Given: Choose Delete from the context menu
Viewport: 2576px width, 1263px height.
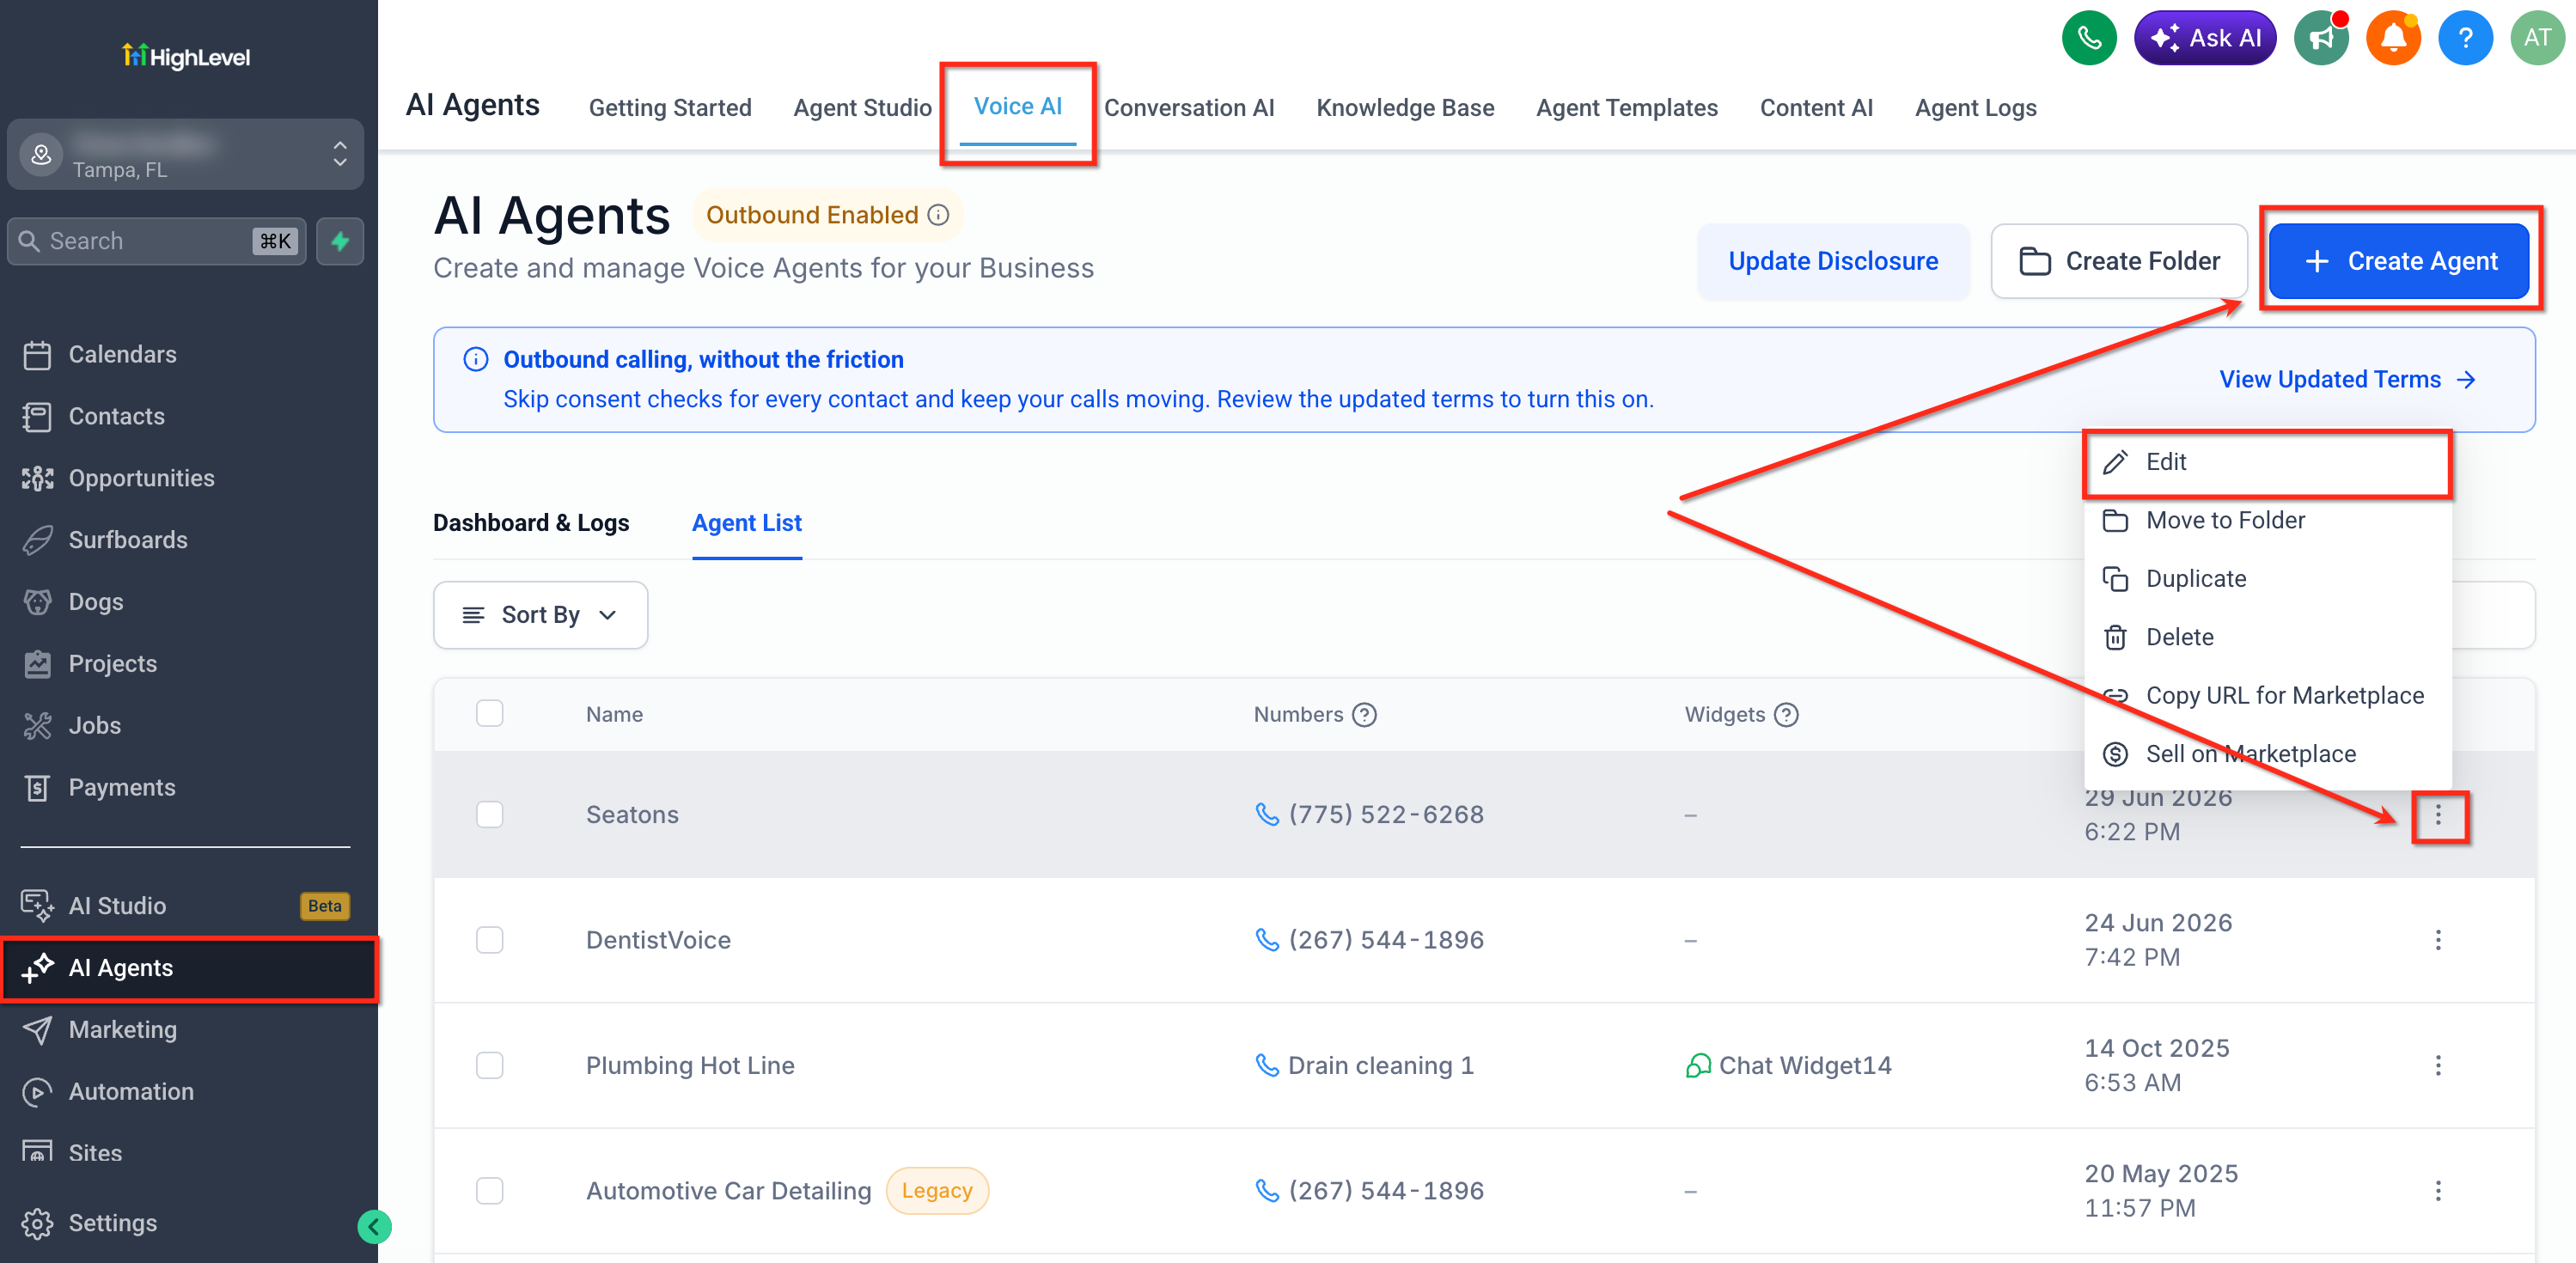Looking at the screenshot, I should (2267, 637).
